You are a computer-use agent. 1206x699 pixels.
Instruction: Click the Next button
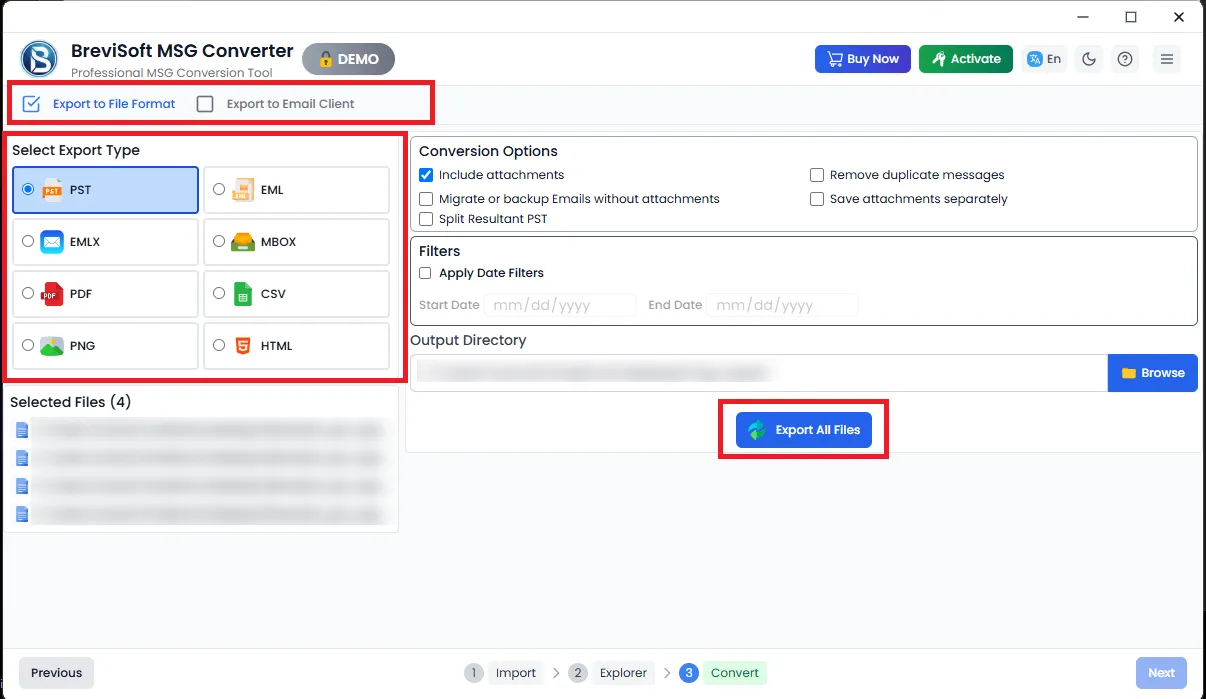click(1161, 673)
